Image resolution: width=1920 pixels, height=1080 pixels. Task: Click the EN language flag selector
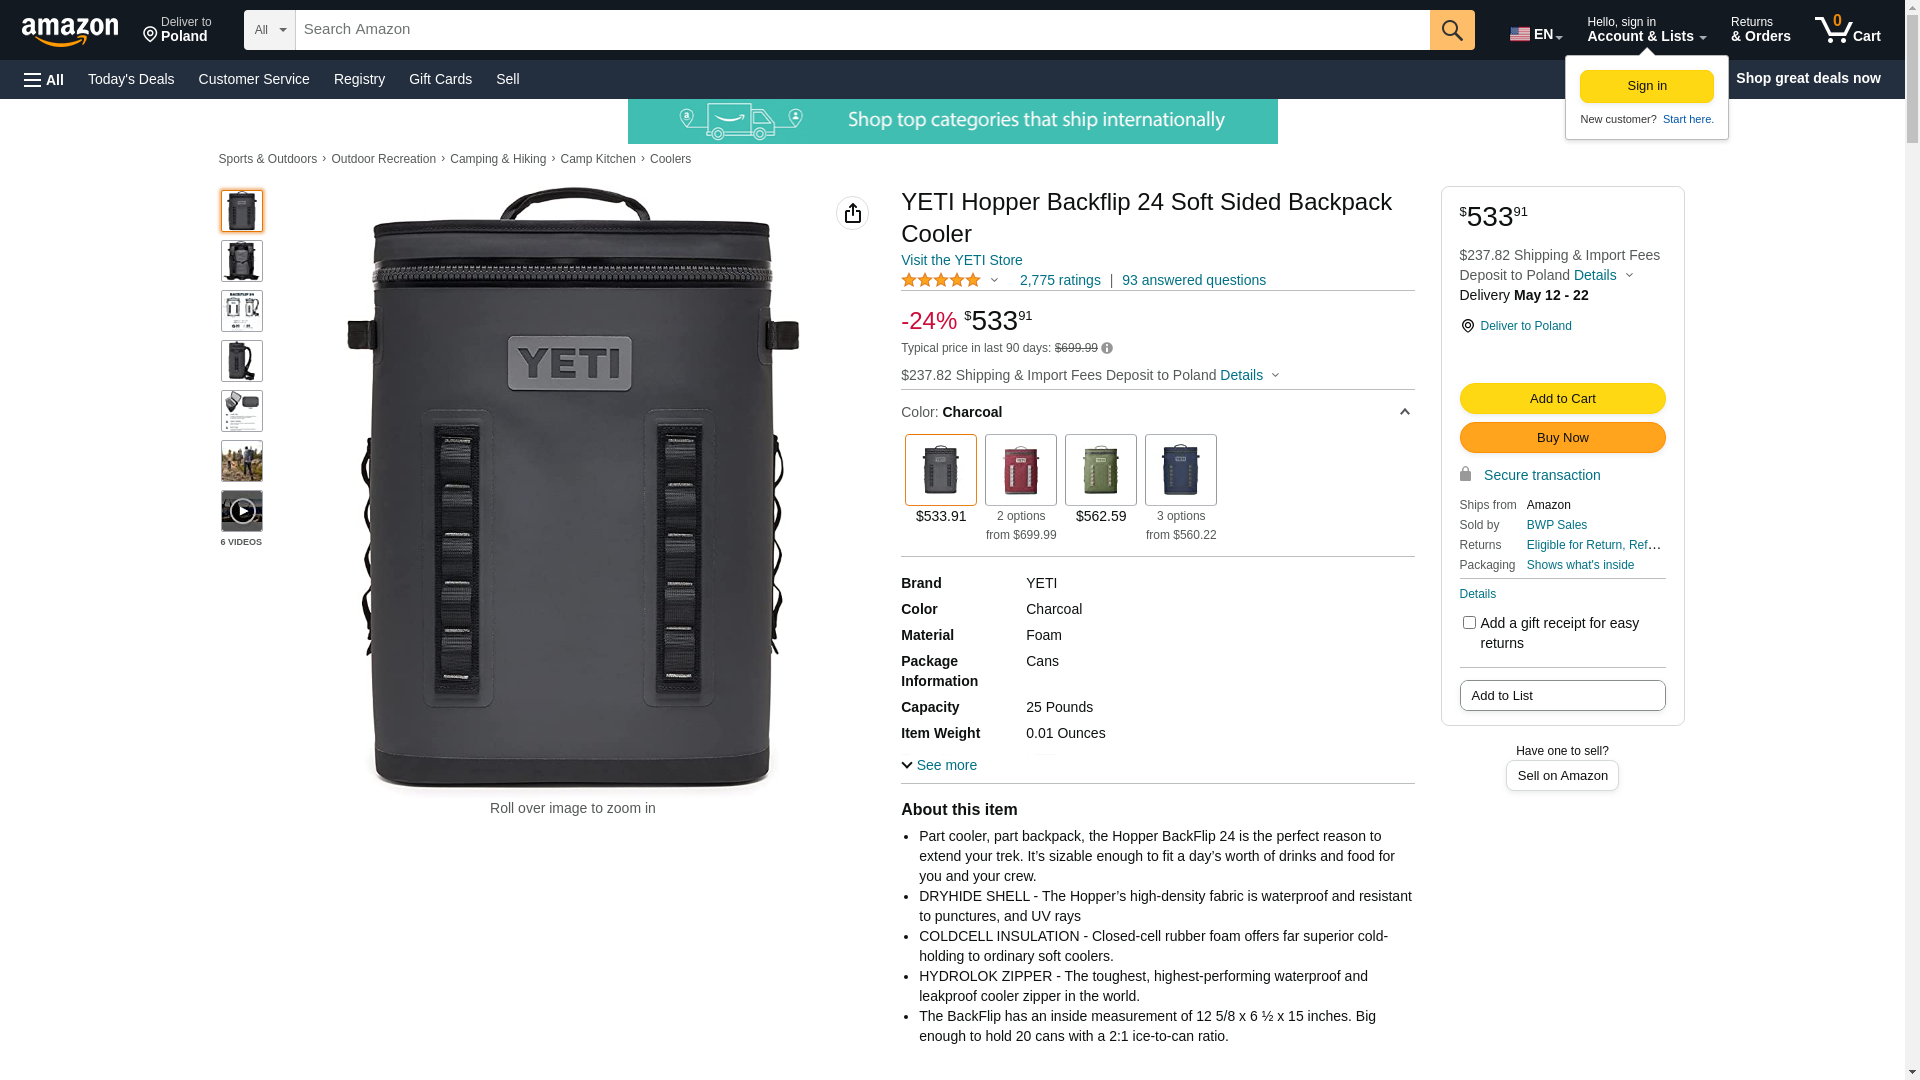tap(1536, 34)
